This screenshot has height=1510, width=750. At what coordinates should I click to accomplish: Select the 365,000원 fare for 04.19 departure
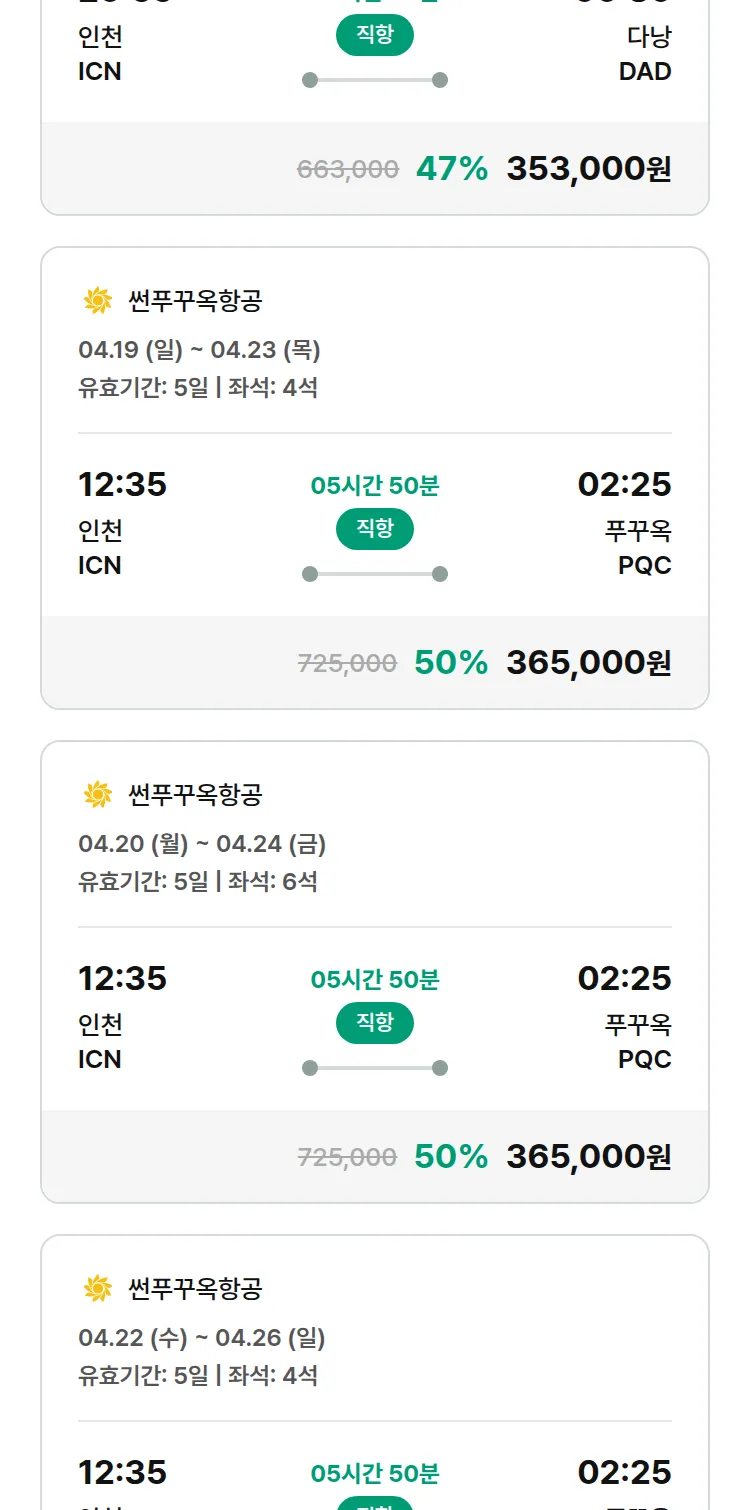tap(588, 663)
